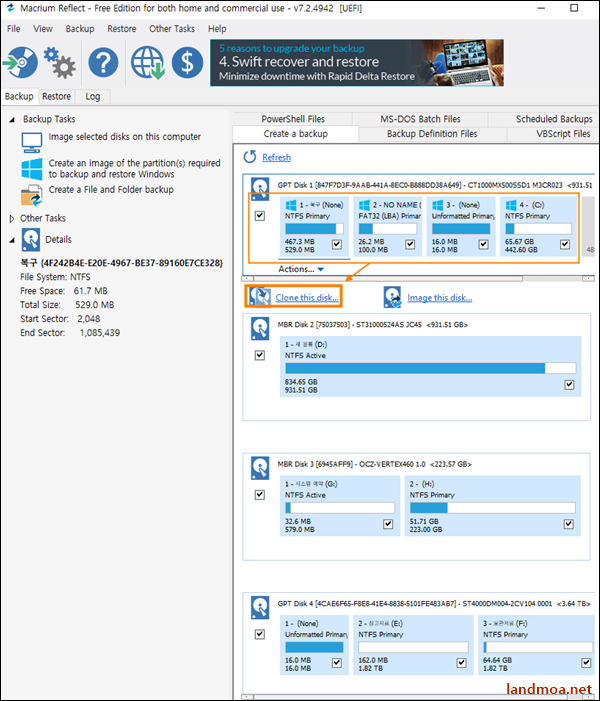Viewport: 600px width, 701px height.
Task: Open the File menu
Action: (x=13, y=29)
